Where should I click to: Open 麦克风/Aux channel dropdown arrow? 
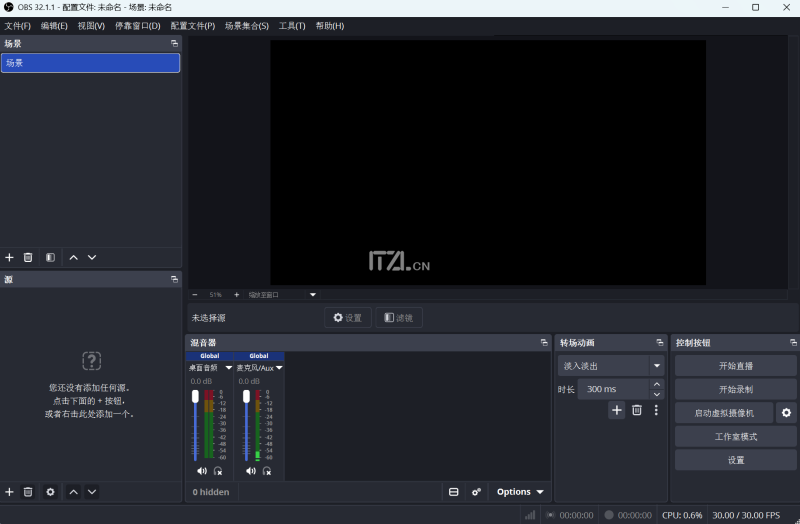pos(279,368)
